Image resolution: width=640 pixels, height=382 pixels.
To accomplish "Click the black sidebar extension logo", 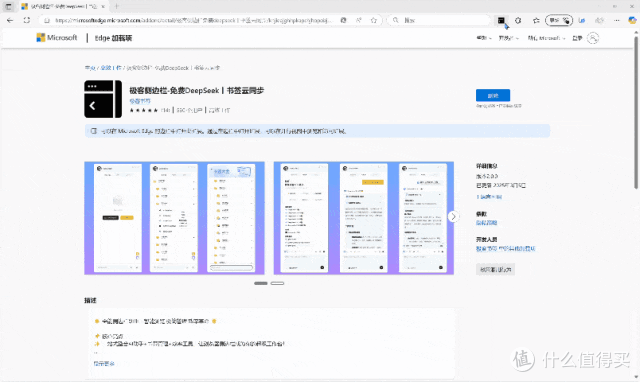I will click(103, 99).
